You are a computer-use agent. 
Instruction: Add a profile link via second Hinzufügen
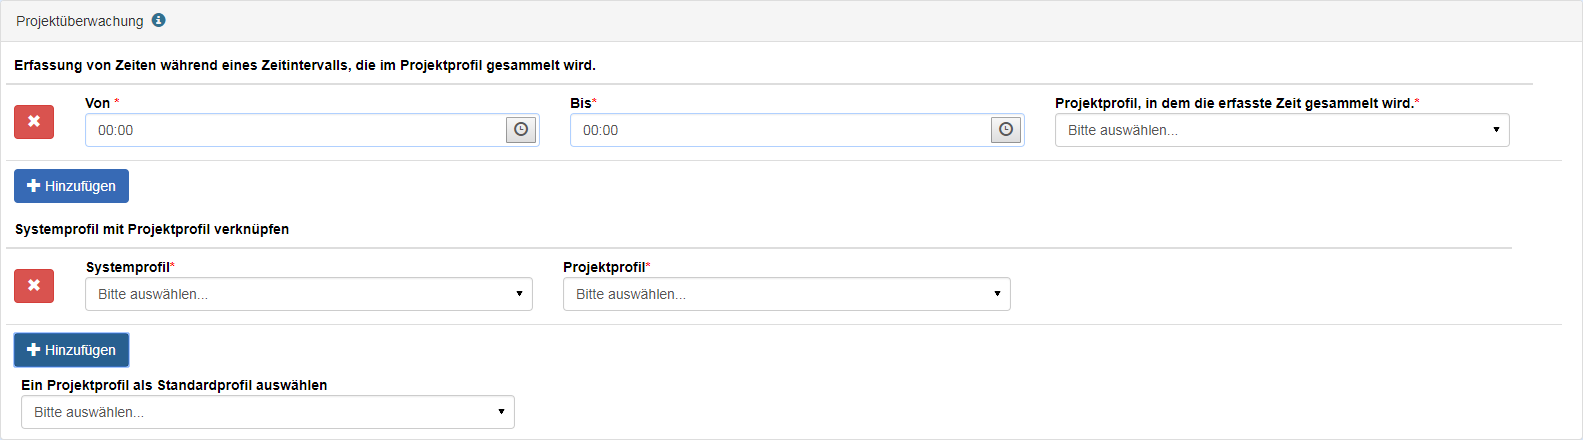71,350
